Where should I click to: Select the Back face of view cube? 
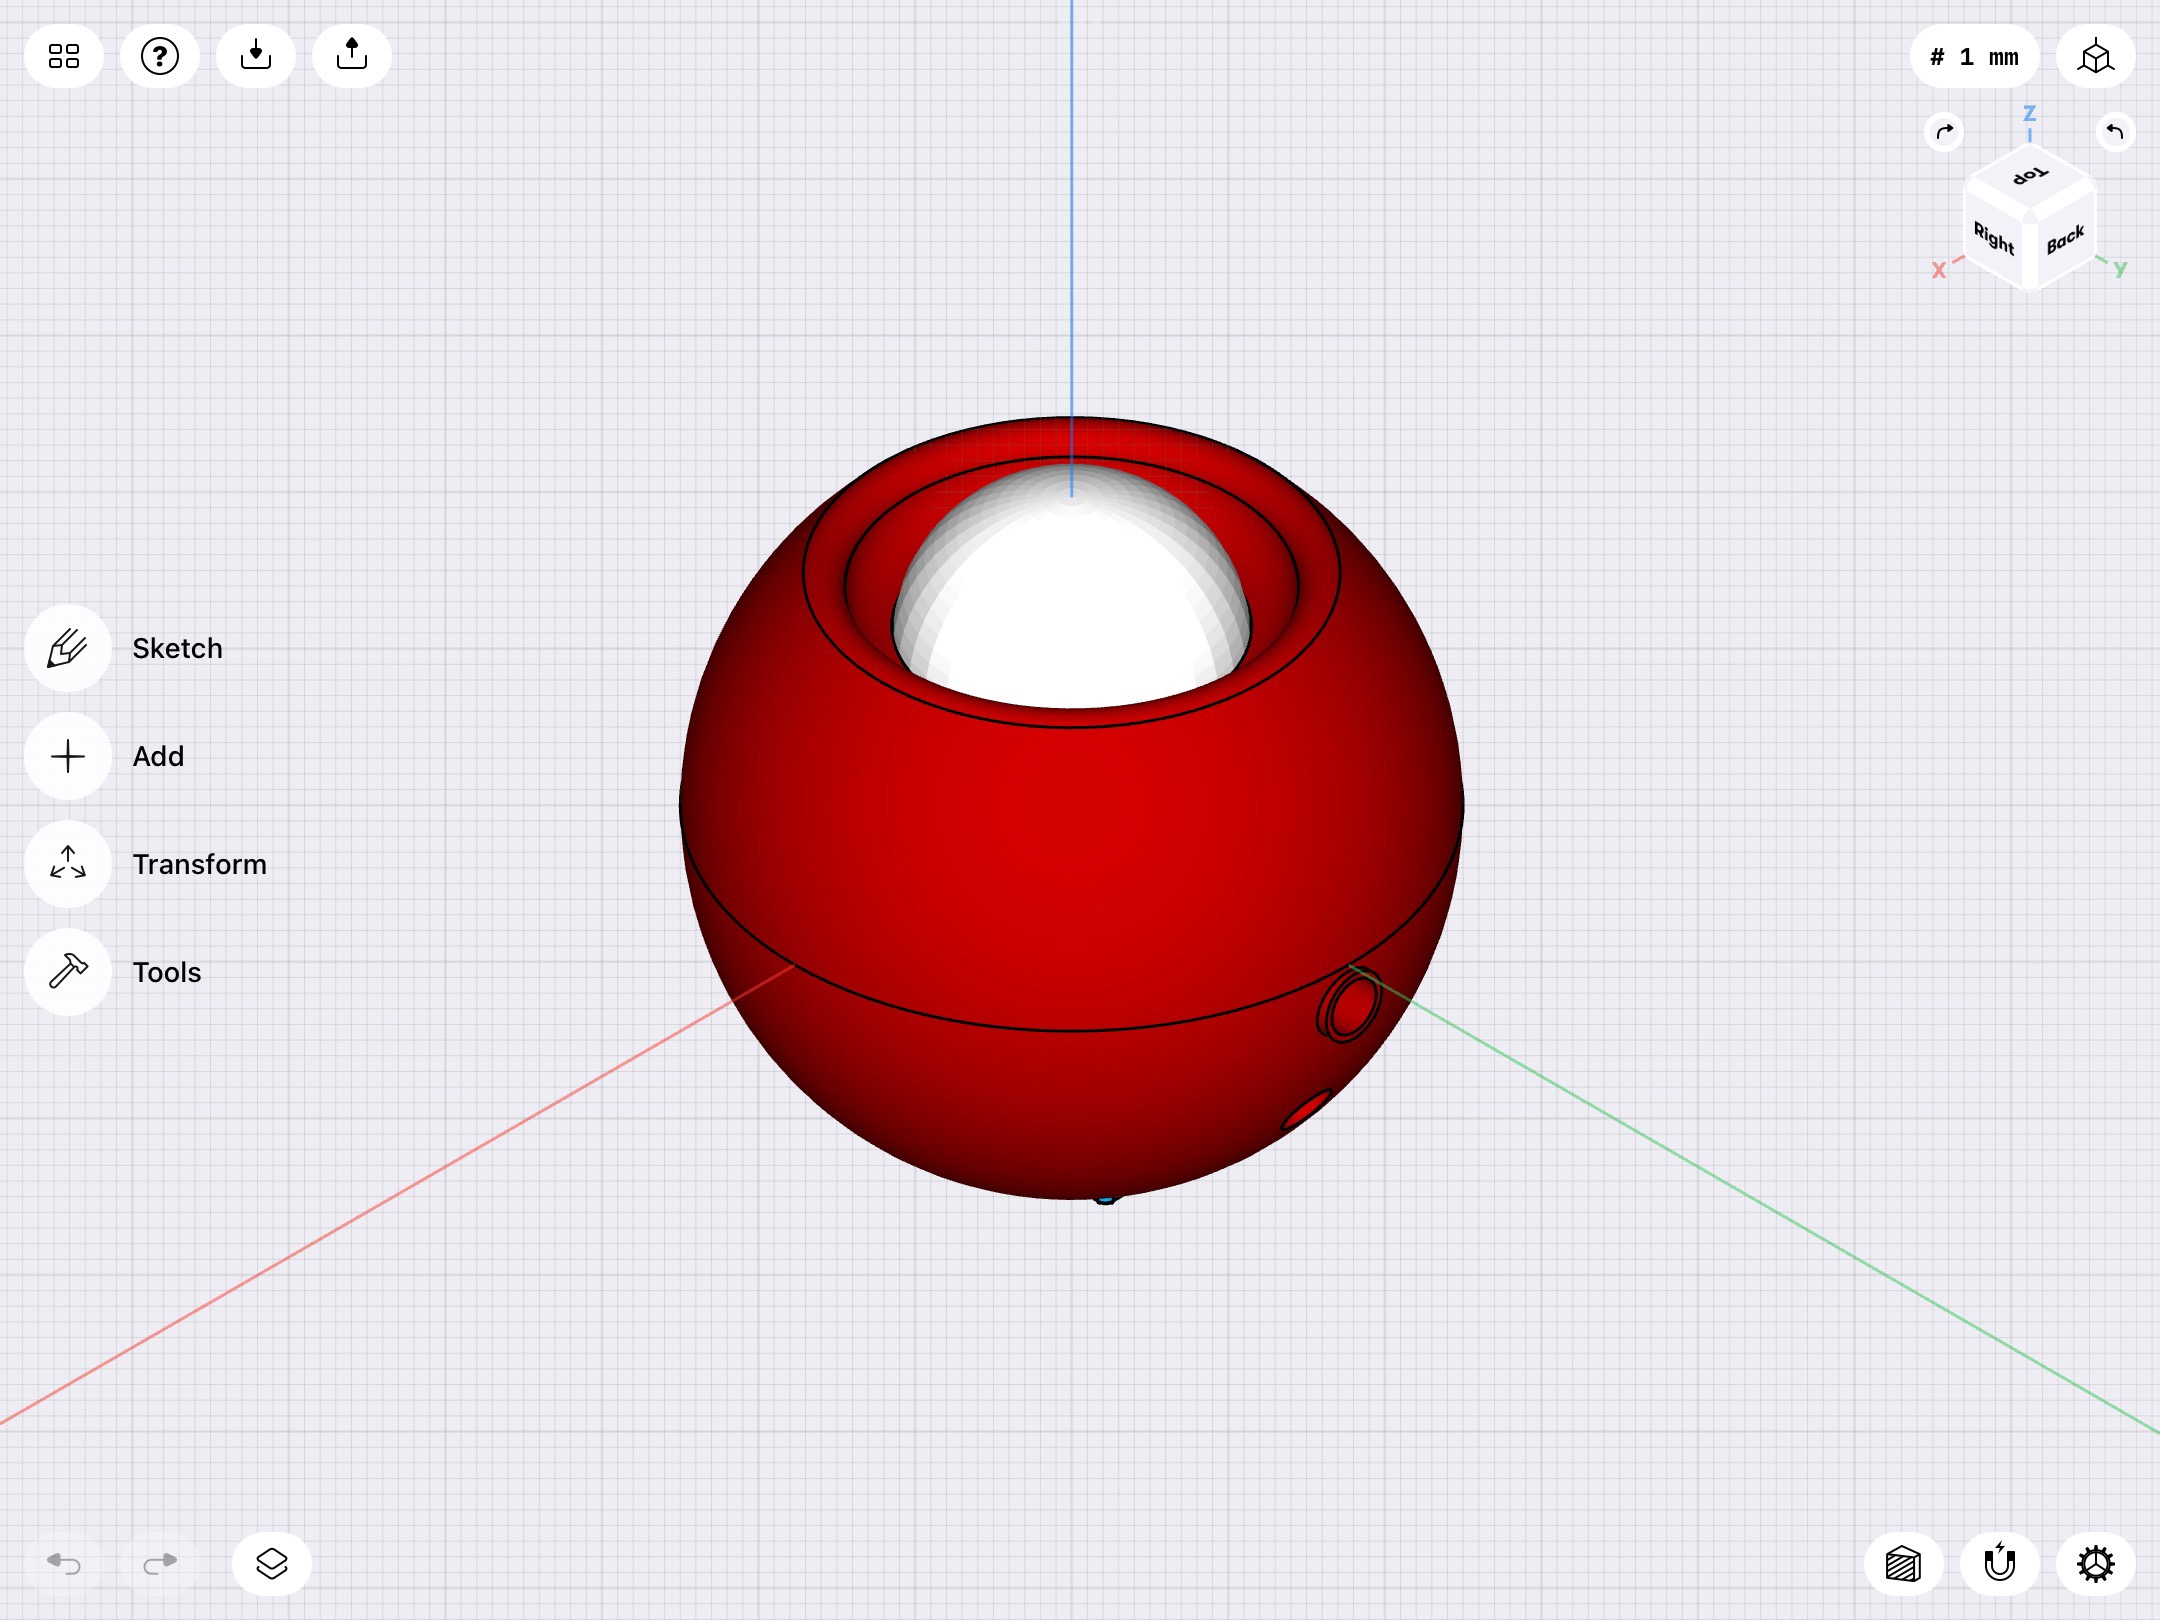pos(2064,240)
